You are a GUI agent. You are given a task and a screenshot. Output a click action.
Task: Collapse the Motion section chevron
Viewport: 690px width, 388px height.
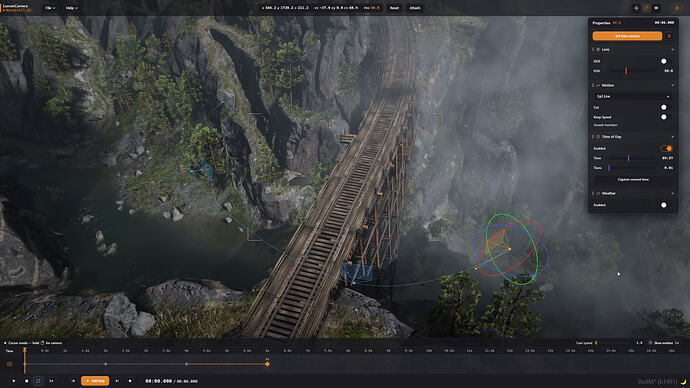(x=672, y=85)
